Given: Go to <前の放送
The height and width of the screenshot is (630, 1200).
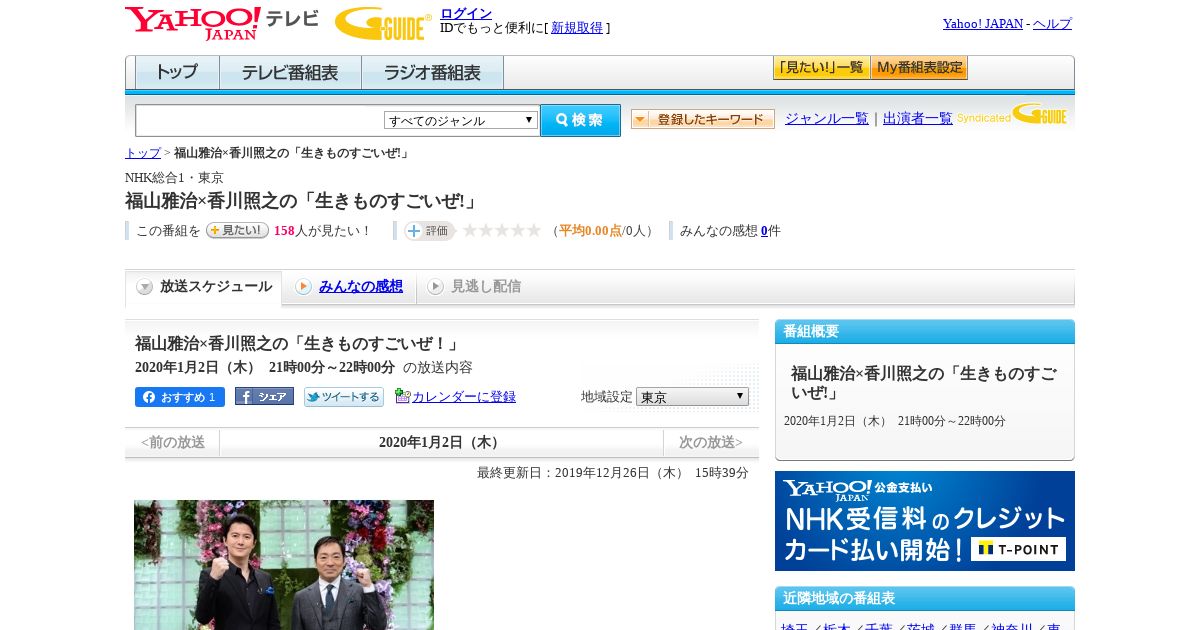Looking at the screenshot, I should [x=173, y=442].
